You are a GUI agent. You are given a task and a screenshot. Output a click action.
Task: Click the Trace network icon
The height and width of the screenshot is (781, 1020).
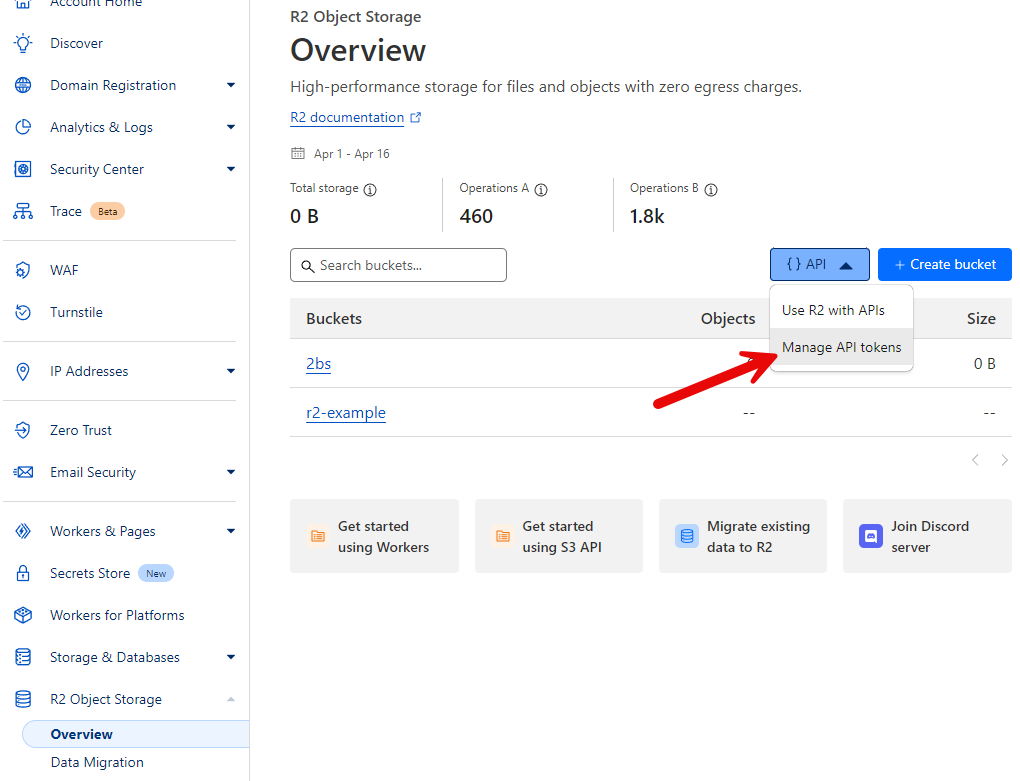click(x=23, y=211)
